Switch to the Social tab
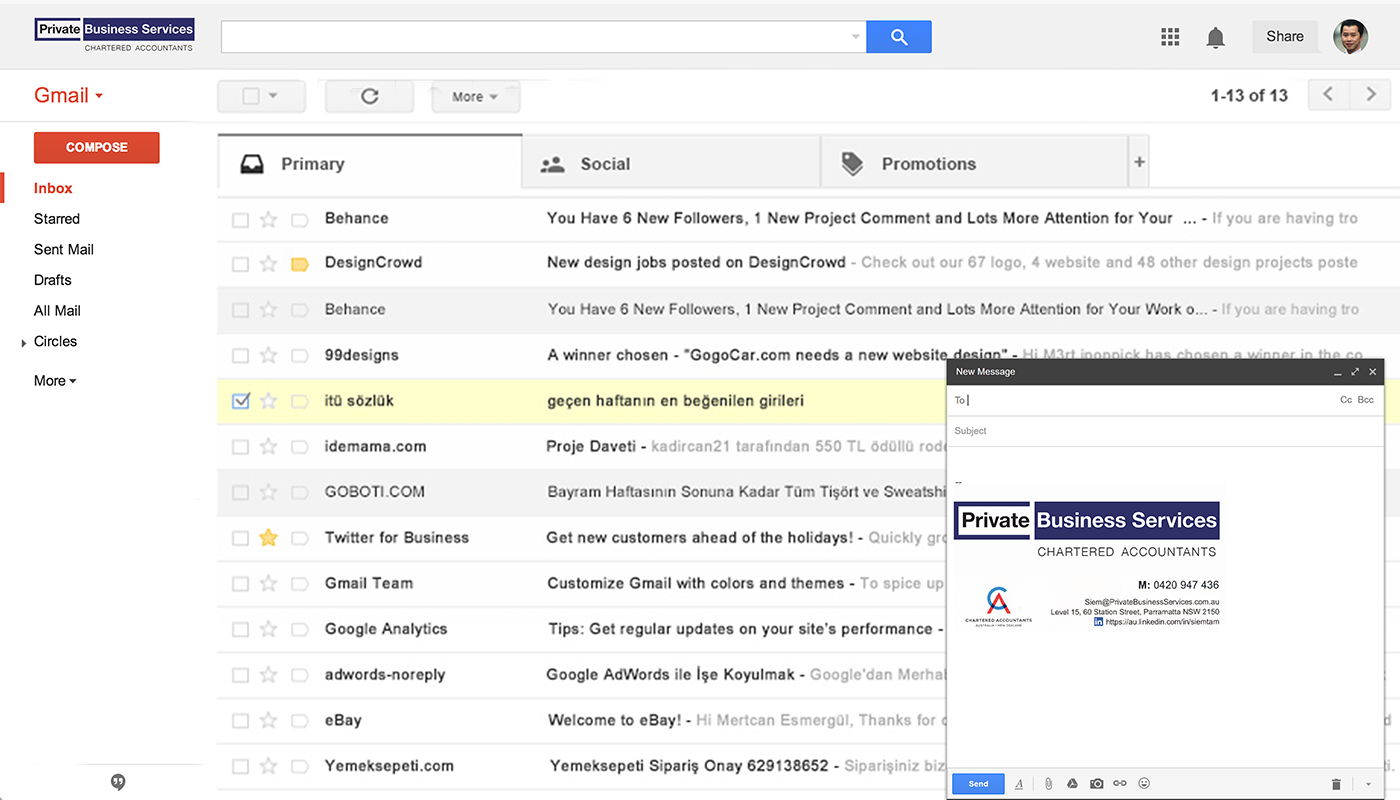 point(671,164)
